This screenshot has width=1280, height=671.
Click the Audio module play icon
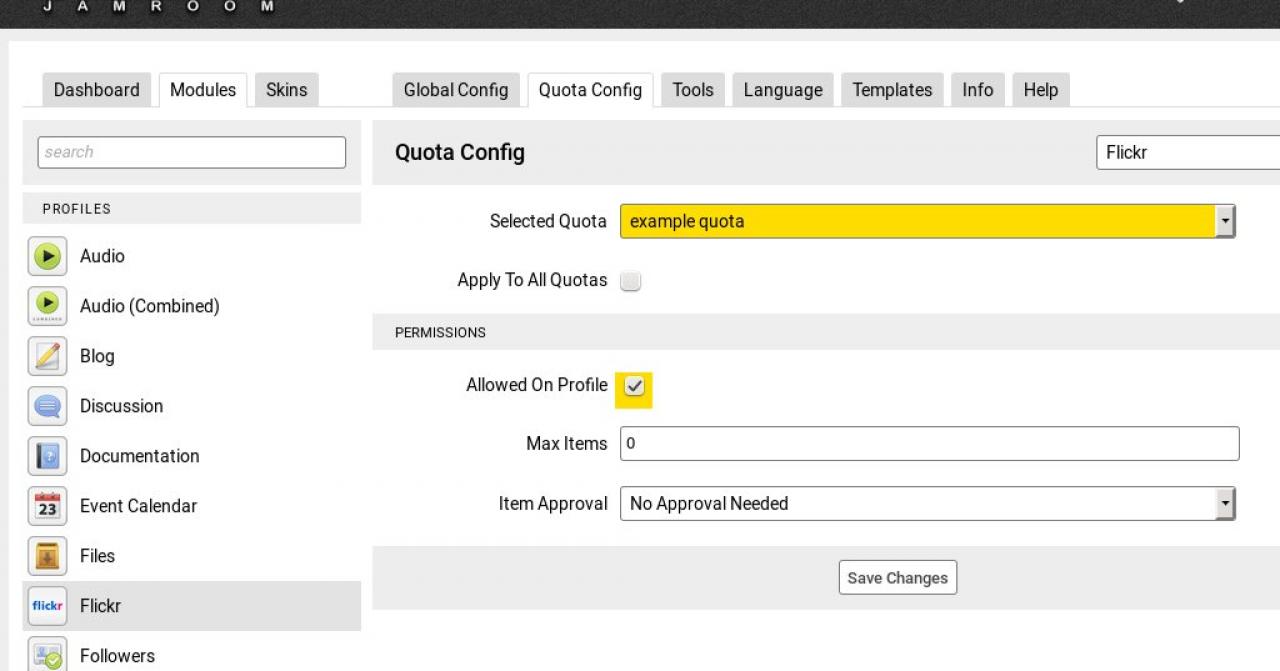tap(47, 256)
